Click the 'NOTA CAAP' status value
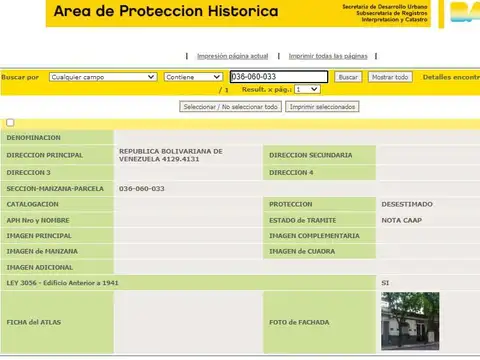Image resolution: width=480 pixels, height=360 pixels. (x=402, y=220)
